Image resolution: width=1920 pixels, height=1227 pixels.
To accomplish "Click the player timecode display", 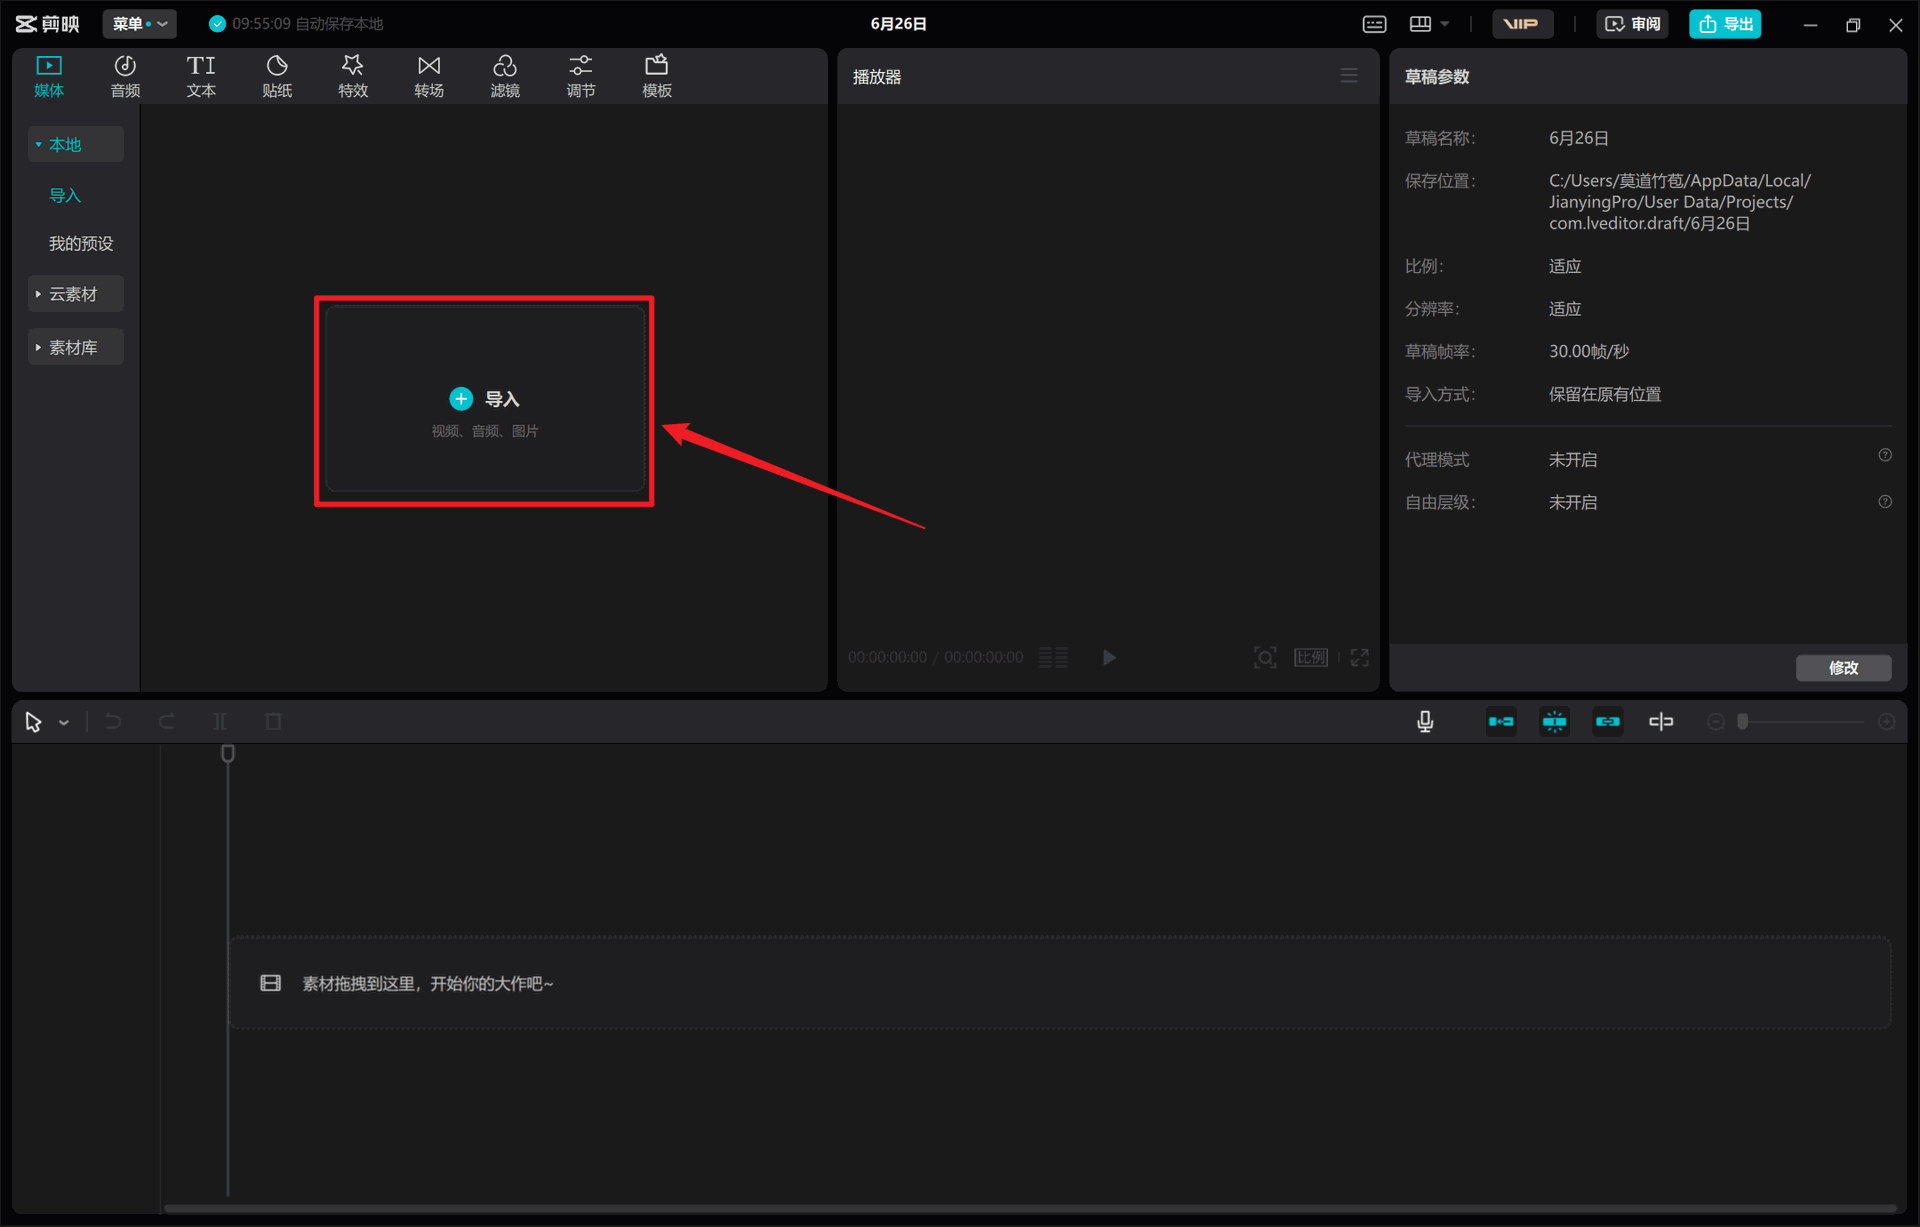I will pos(935,657).
